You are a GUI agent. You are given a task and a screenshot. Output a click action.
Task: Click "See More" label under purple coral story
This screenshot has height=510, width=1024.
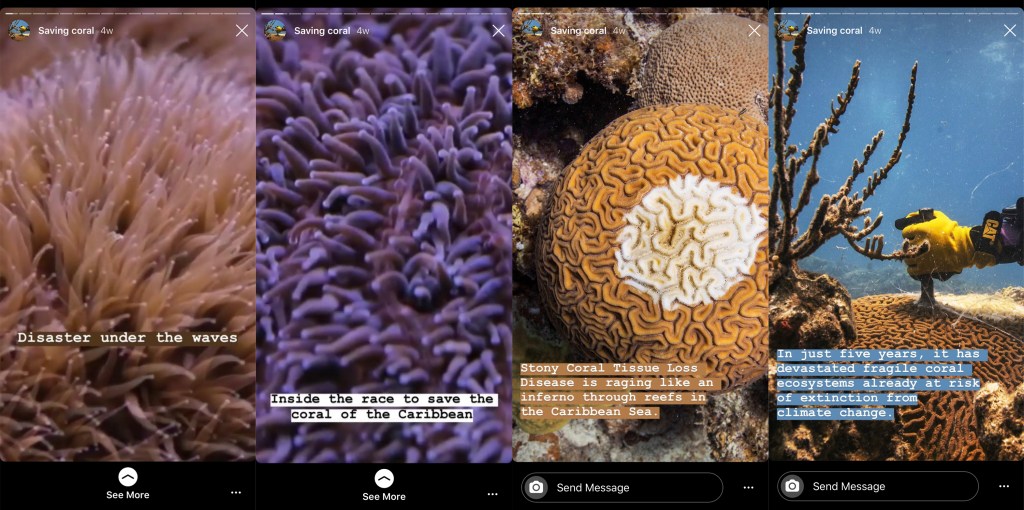click(384, 497)
